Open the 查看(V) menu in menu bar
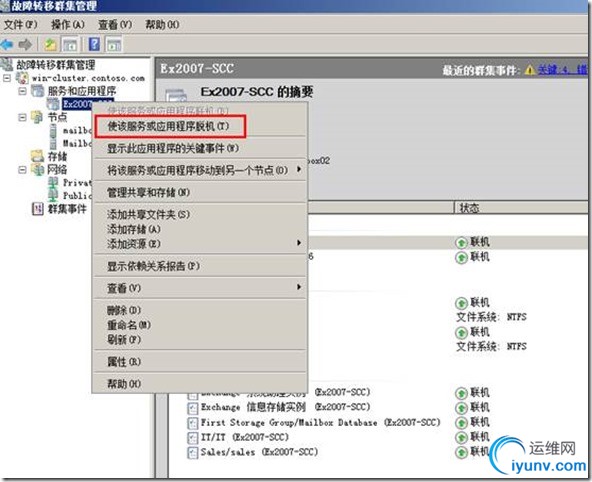Screen dimensions: 592x482 click(115, 25)
